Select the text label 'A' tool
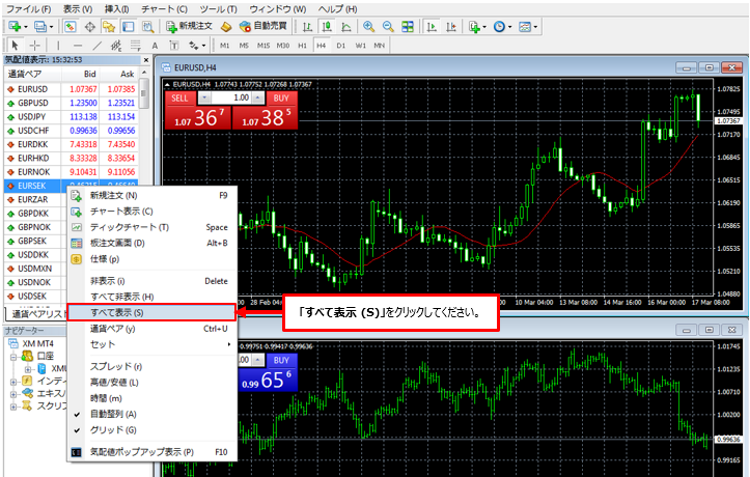This screenshot has width=750, height=477. coord(154,45)
